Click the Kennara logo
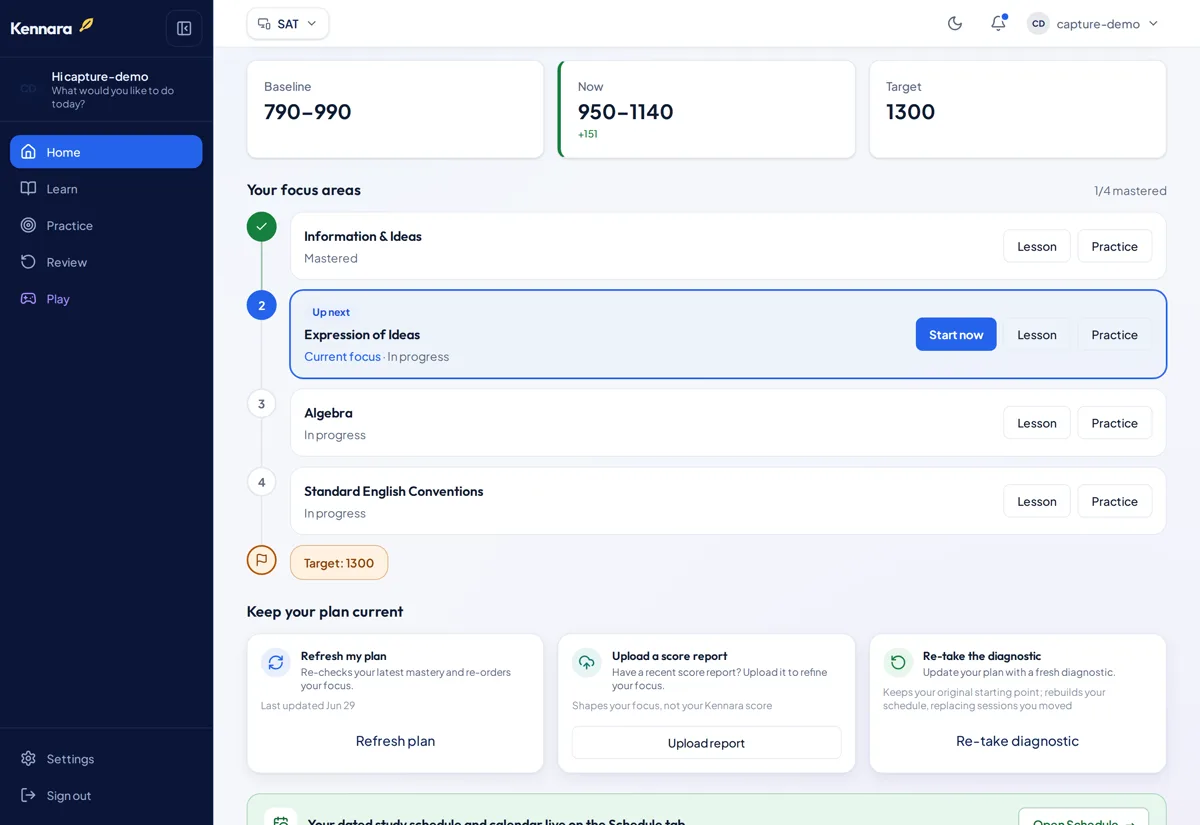Image resolution: width=1200 pixels, height=825 pixels. [x=52, y=27]
